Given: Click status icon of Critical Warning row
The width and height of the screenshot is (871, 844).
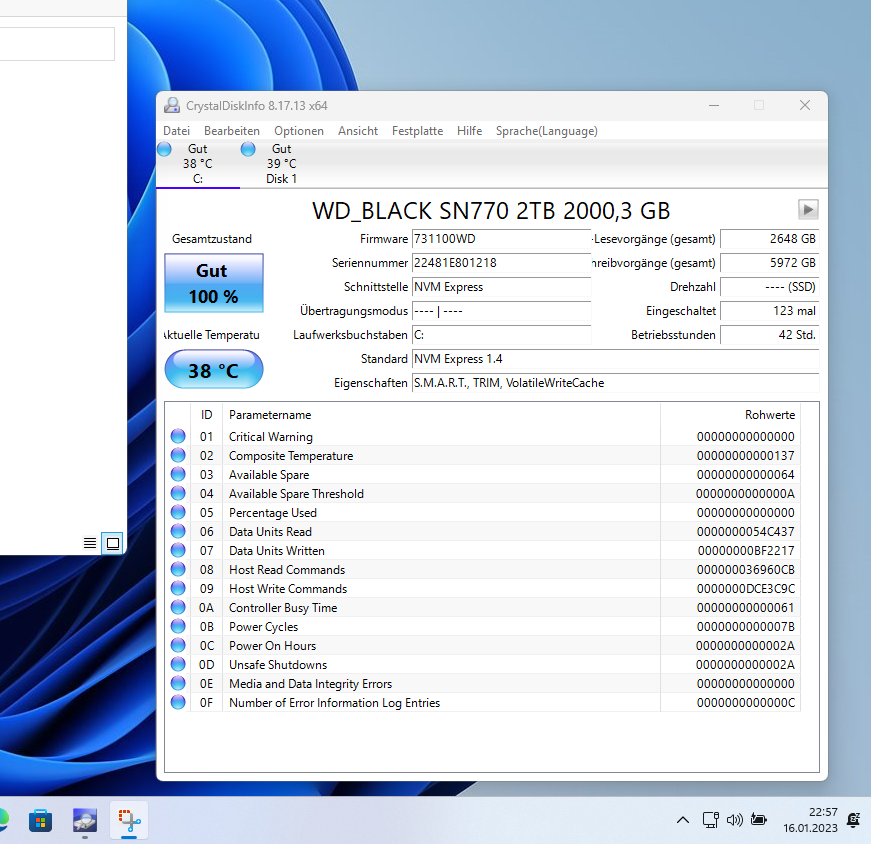Looking at the screenshot, I should pyautogui.click(x=178, y=436).
